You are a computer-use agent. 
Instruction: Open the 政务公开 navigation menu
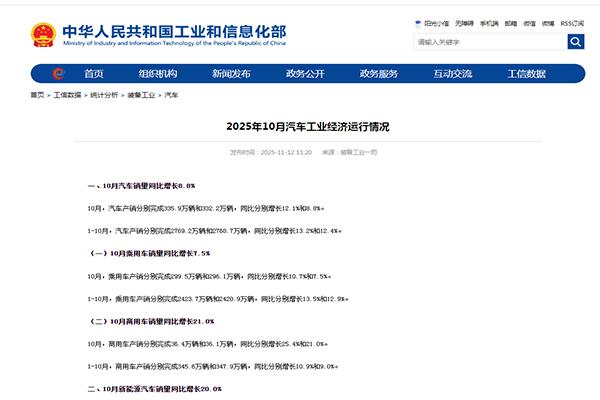(305, 74)
